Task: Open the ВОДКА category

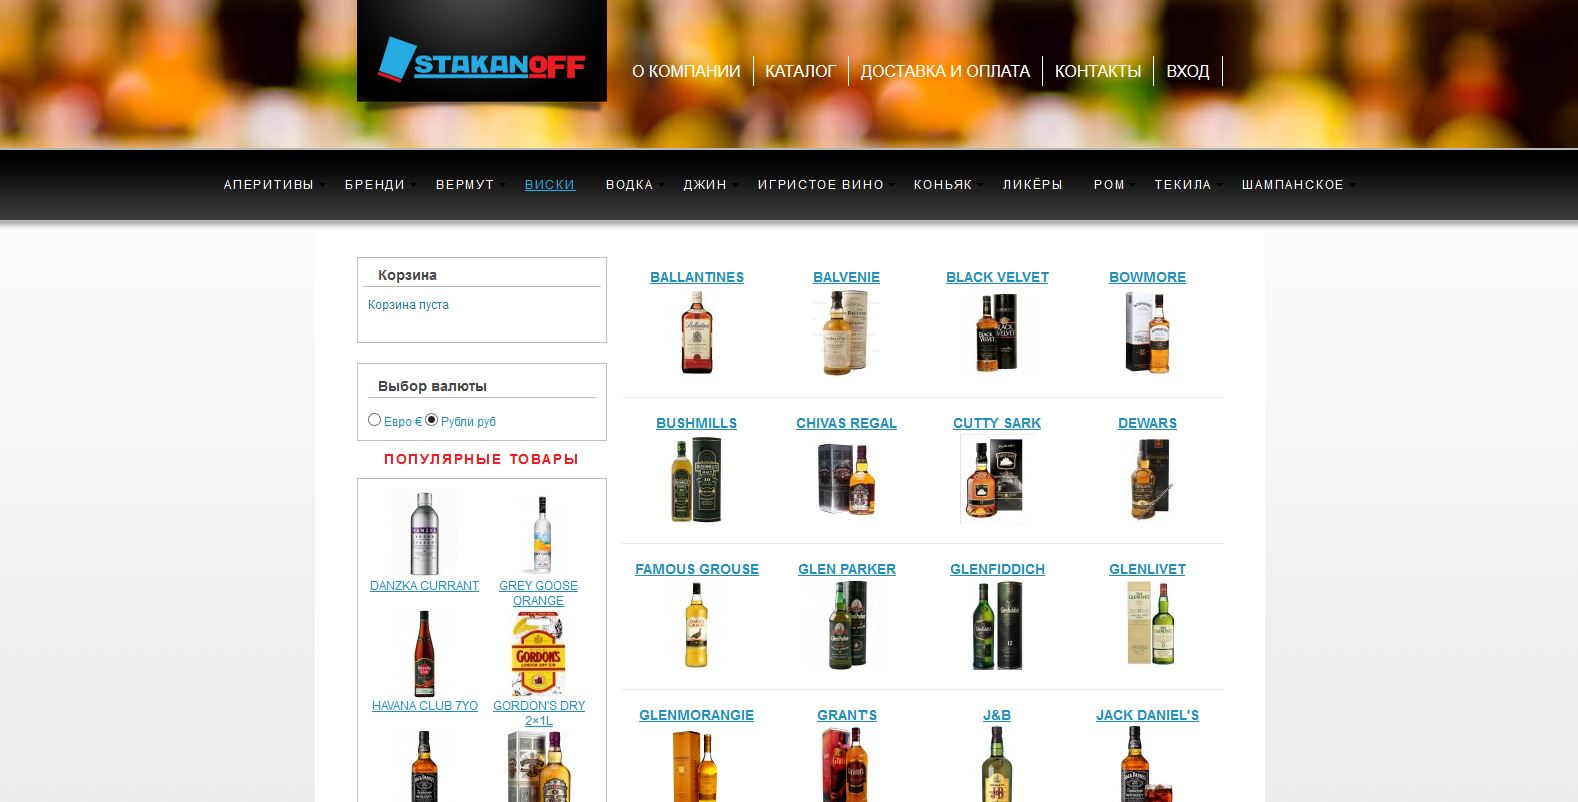Action: (630, 185)
